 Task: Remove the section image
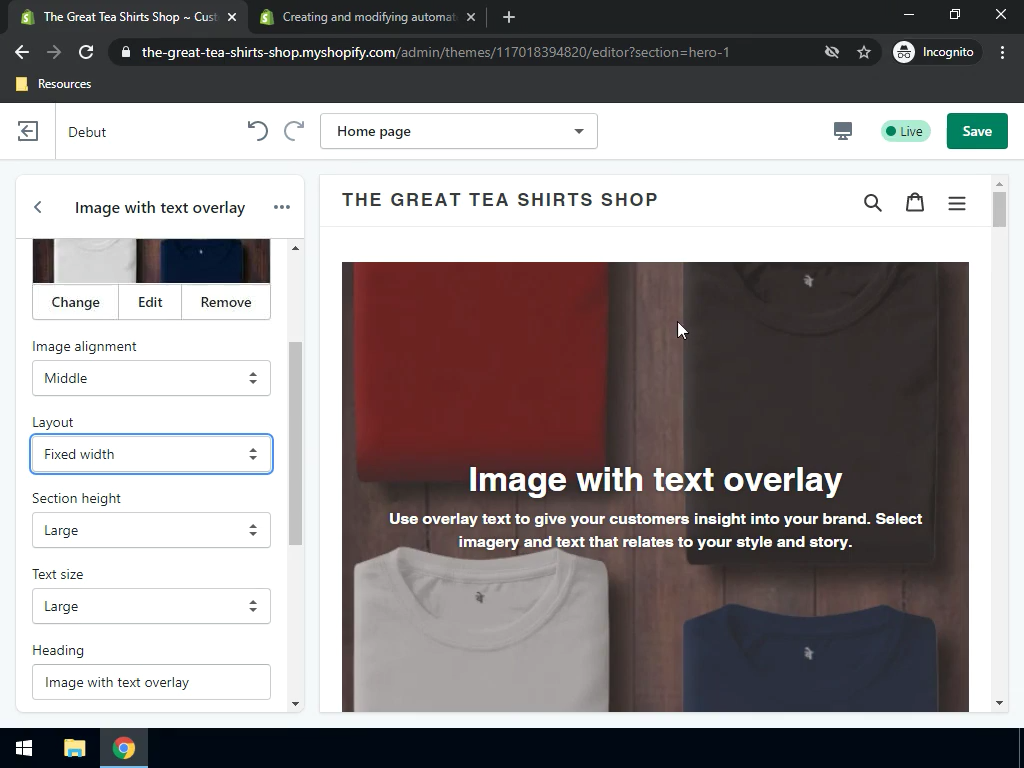(226, 302)
